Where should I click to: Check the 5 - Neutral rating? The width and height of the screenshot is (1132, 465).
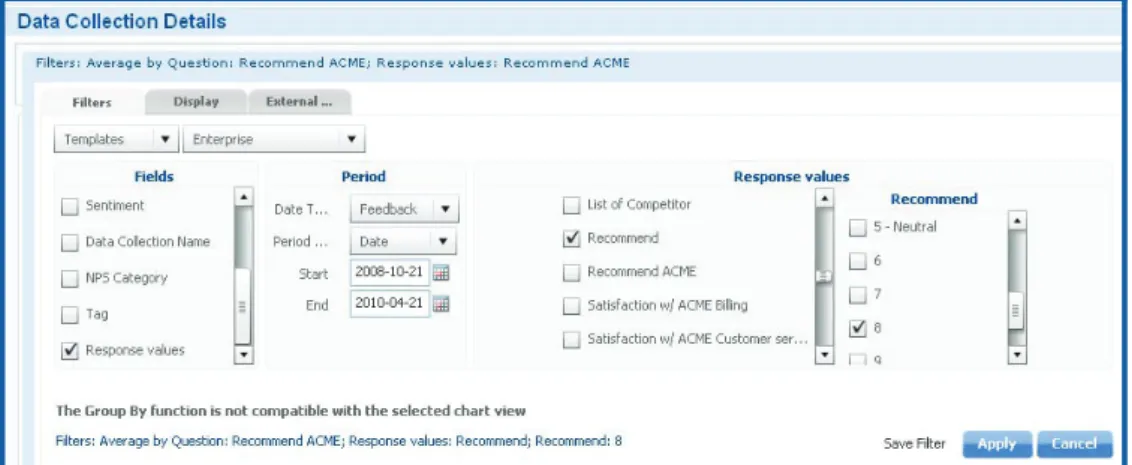[857, 227]
